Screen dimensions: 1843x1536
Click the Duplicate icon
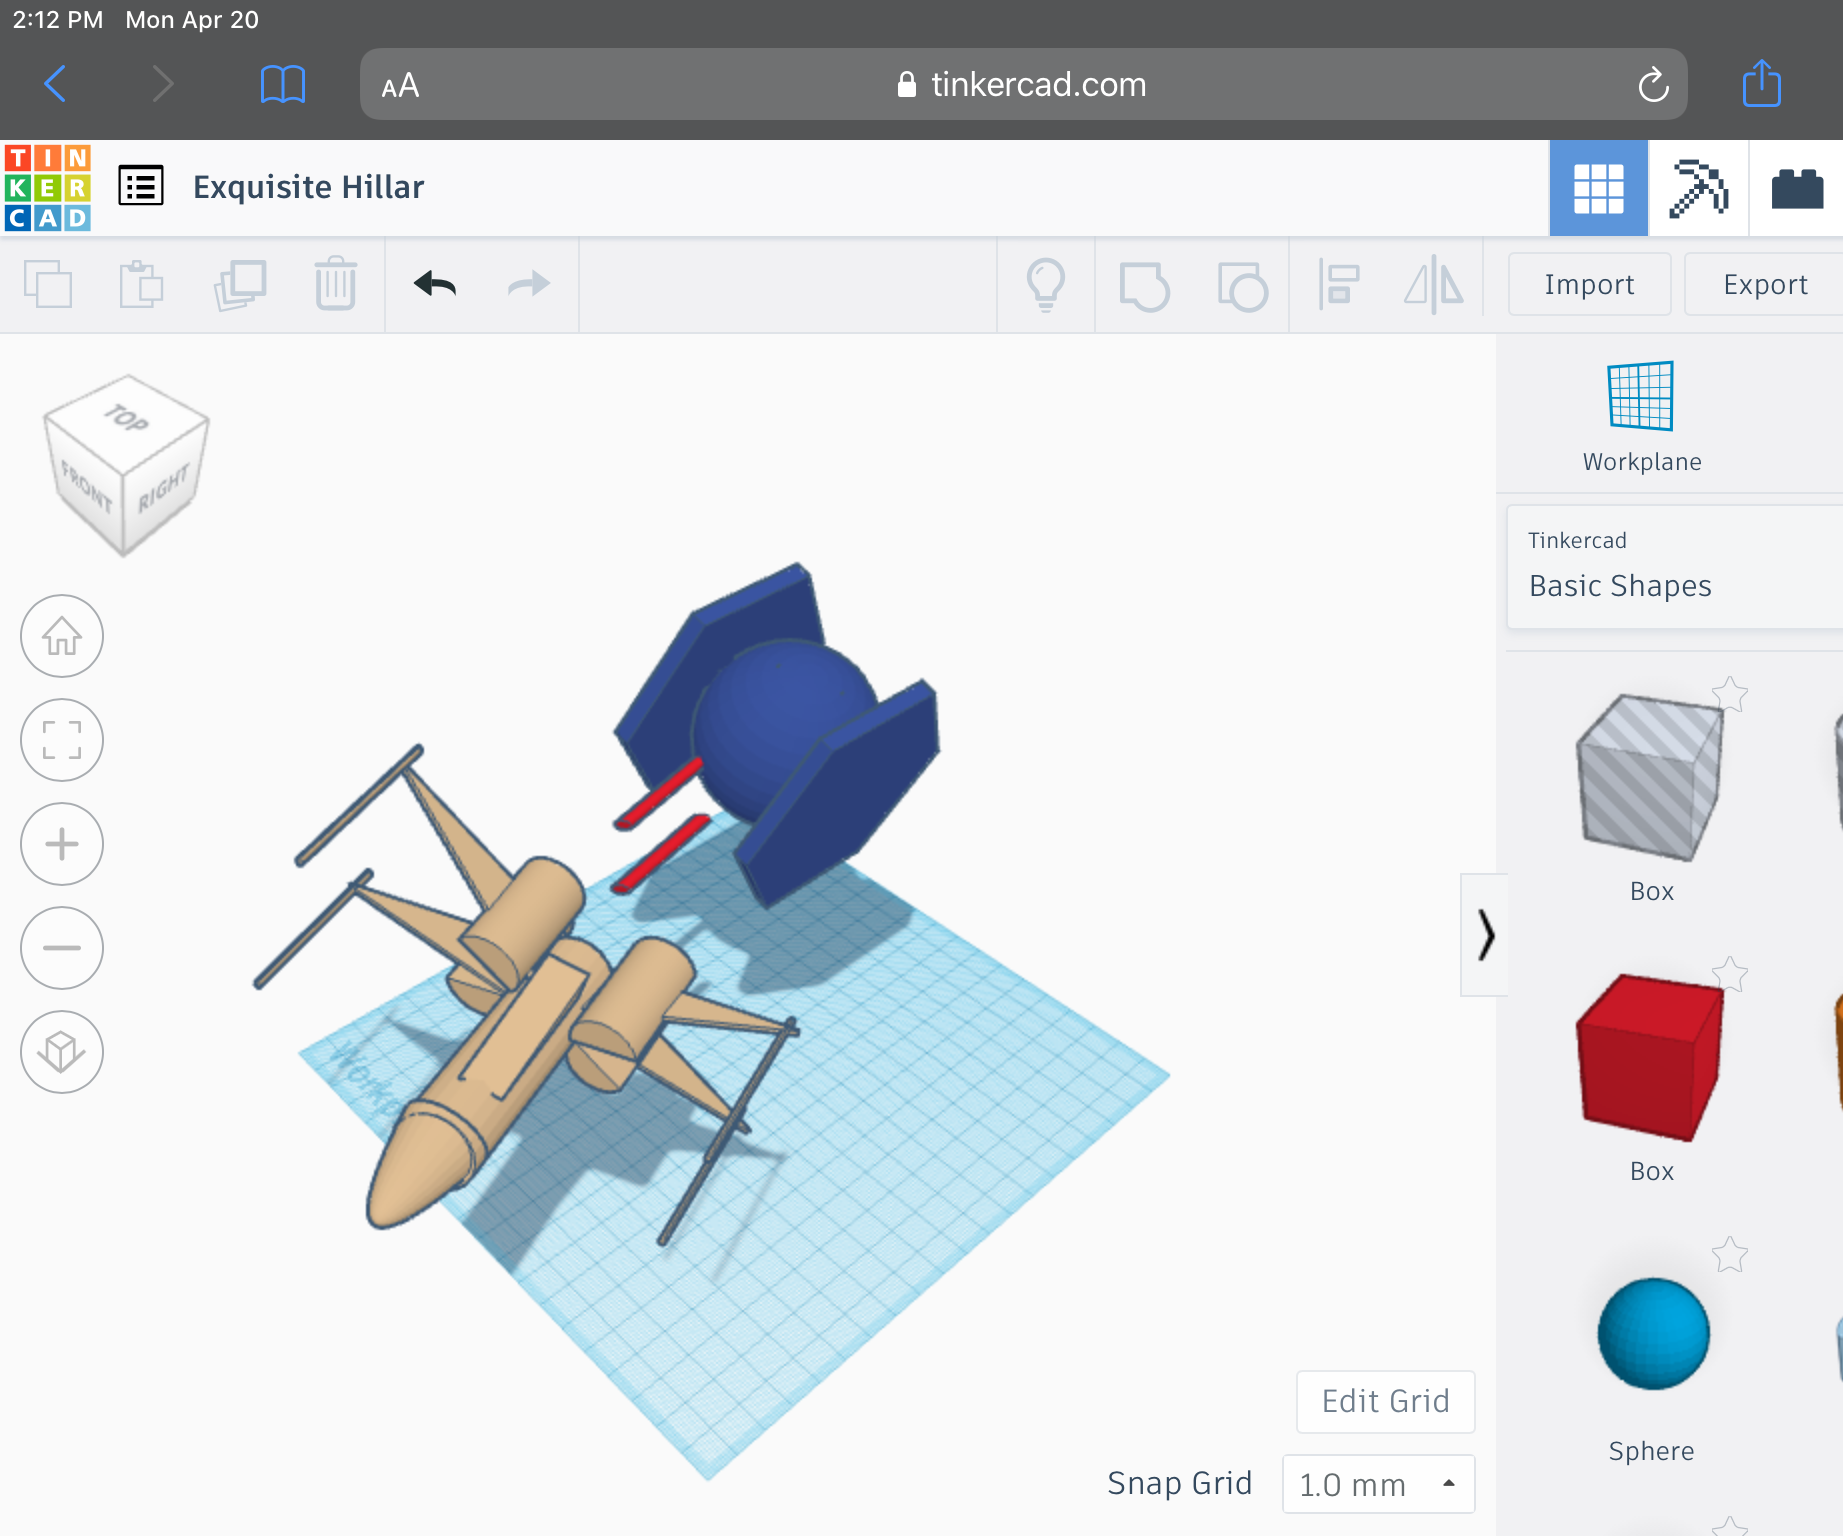[x=240, y=284]
